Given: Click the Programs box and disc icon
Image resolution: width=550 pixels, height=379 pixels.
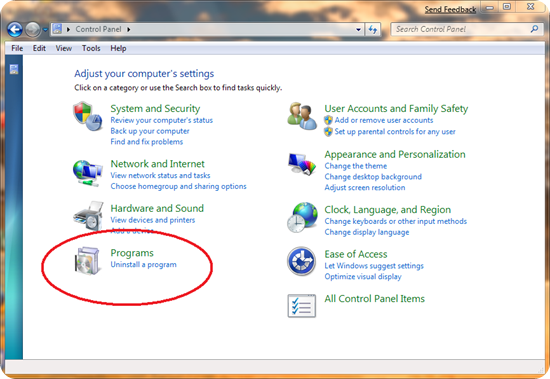Looking at the screenshot, I should (87, 260).
